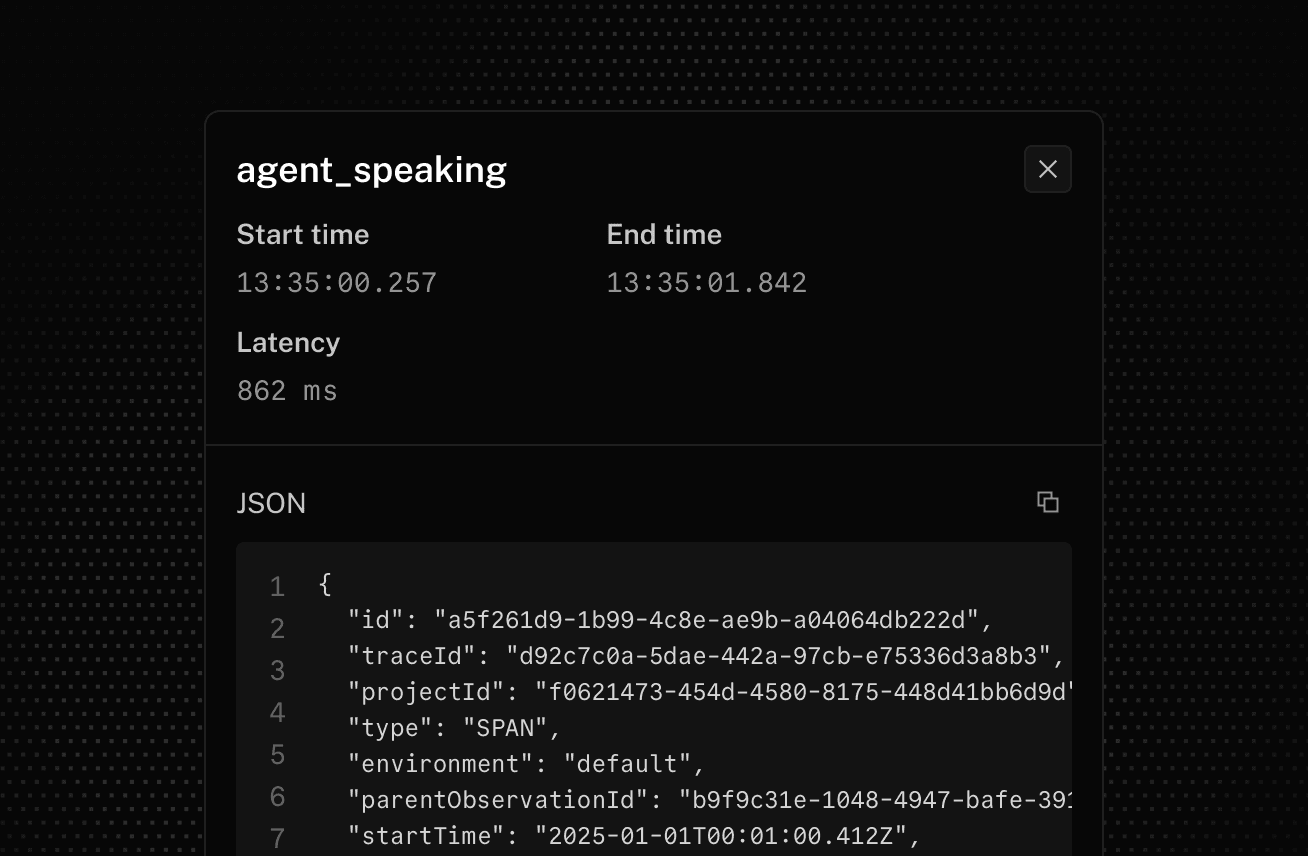The width and height of the screenshot is (1308, 856).
Task: Select the environment default value
Action: pos(618,763)
